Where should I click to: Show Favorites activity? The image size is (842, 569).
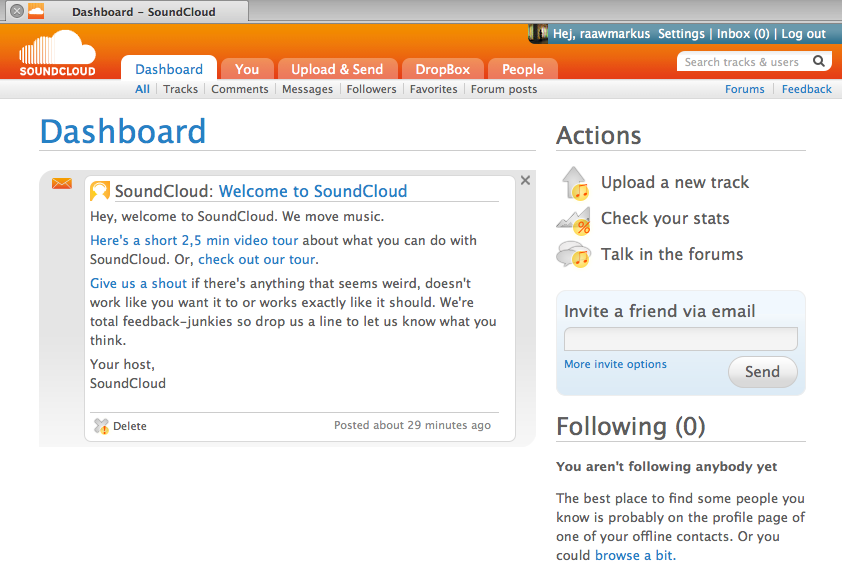pos(433,89)
